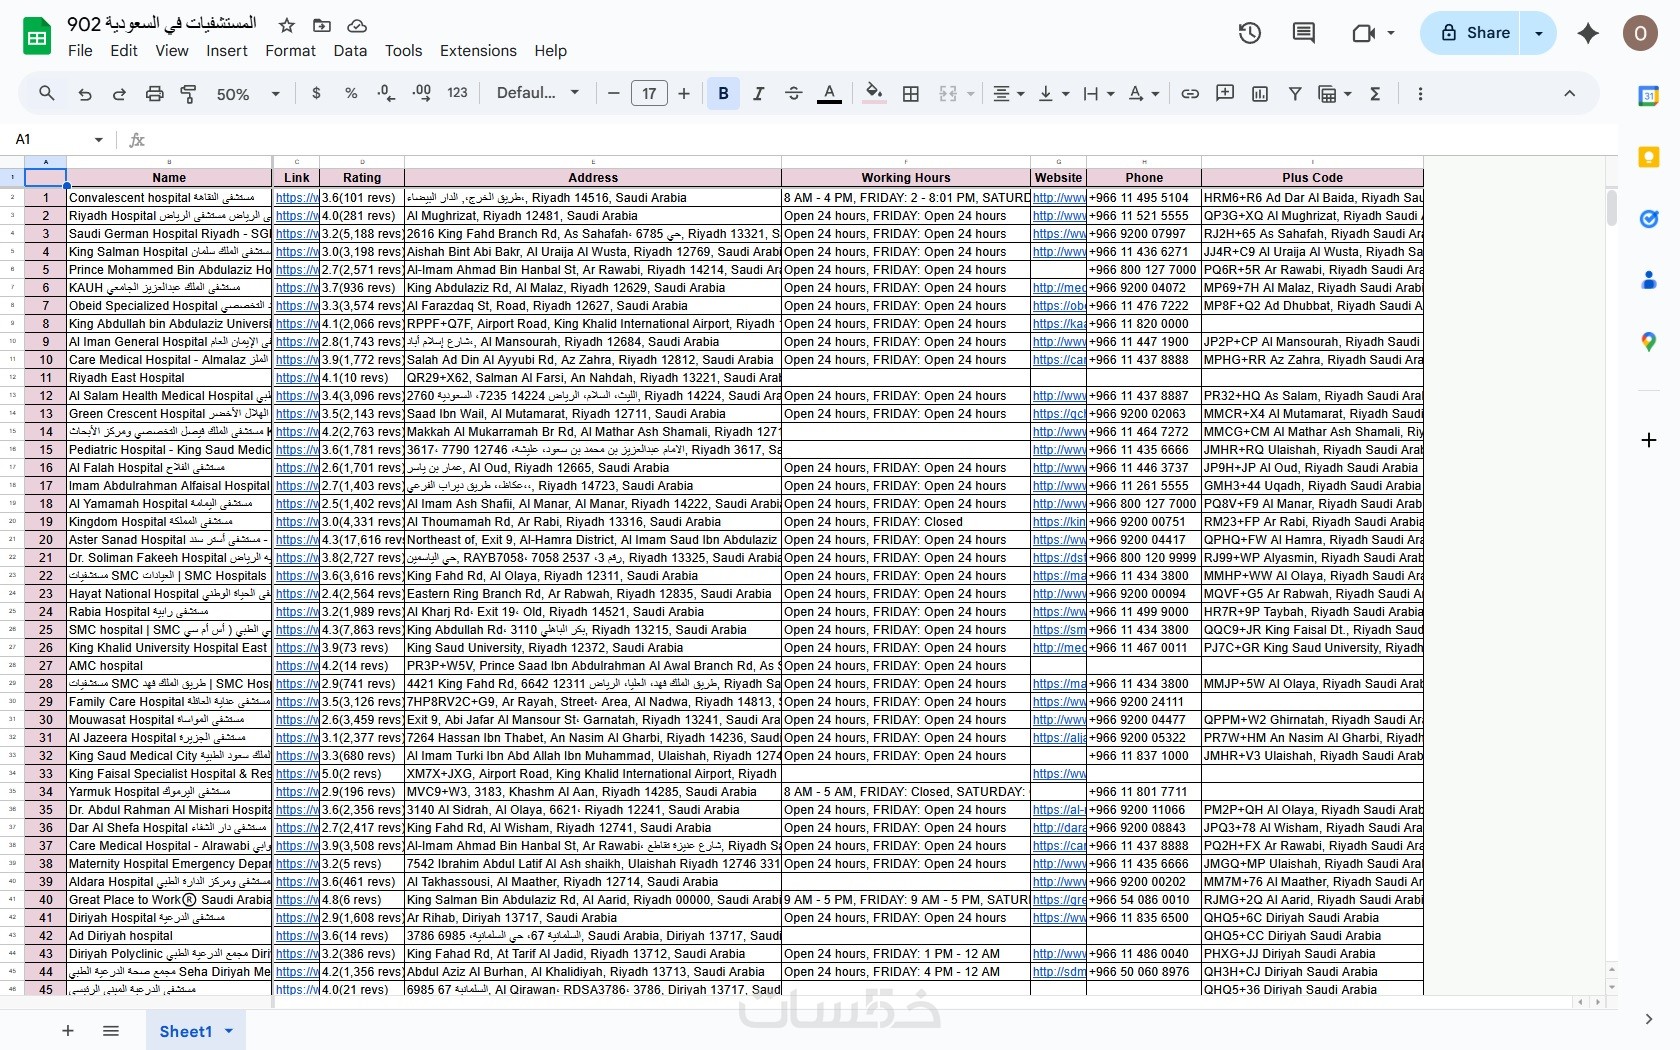Activate the paint format tool
The width and height of the screenshot is (1680, 1050).
(188, 93)
